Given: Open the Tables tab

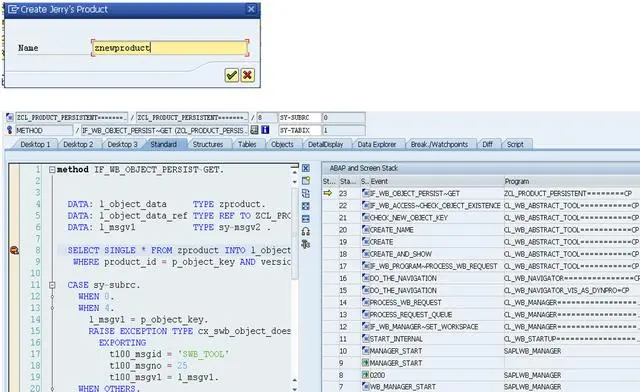Looking at the screenshot, I should click(247, 144).
